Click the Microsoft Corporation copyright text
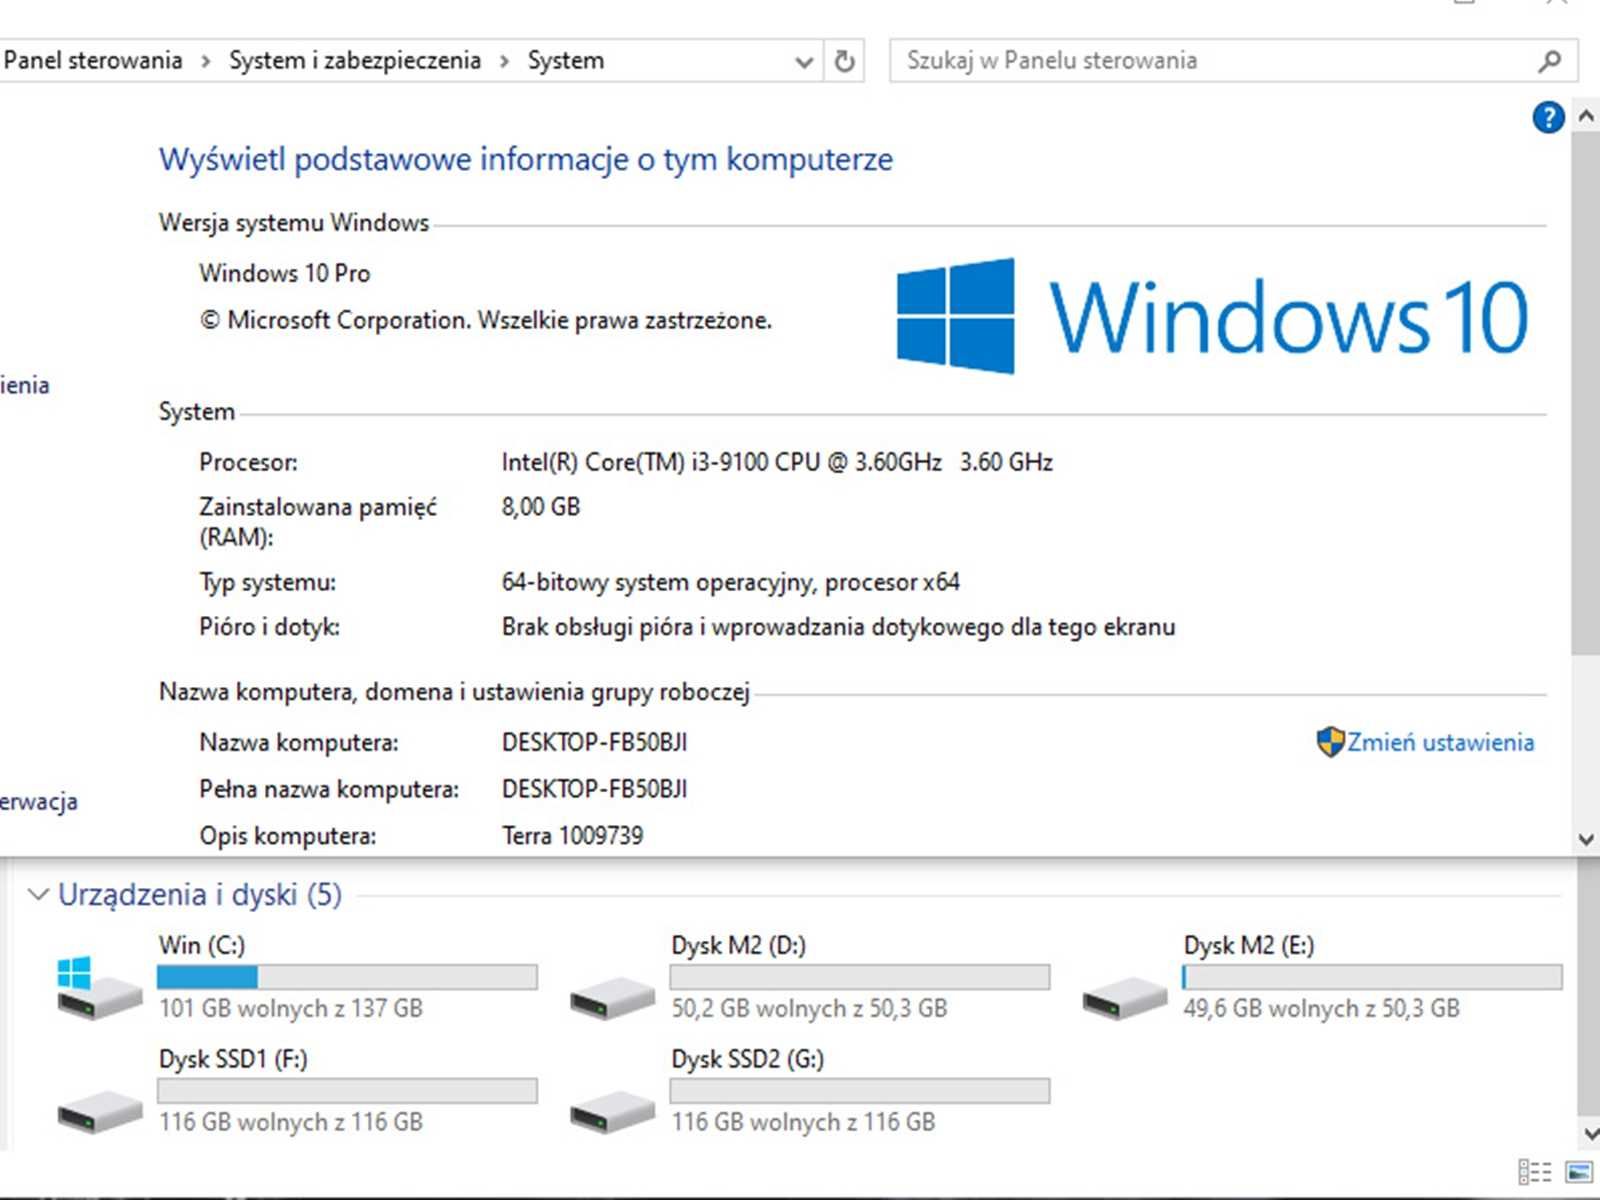Screen dimensions: 1600x1200 (486, 320)
